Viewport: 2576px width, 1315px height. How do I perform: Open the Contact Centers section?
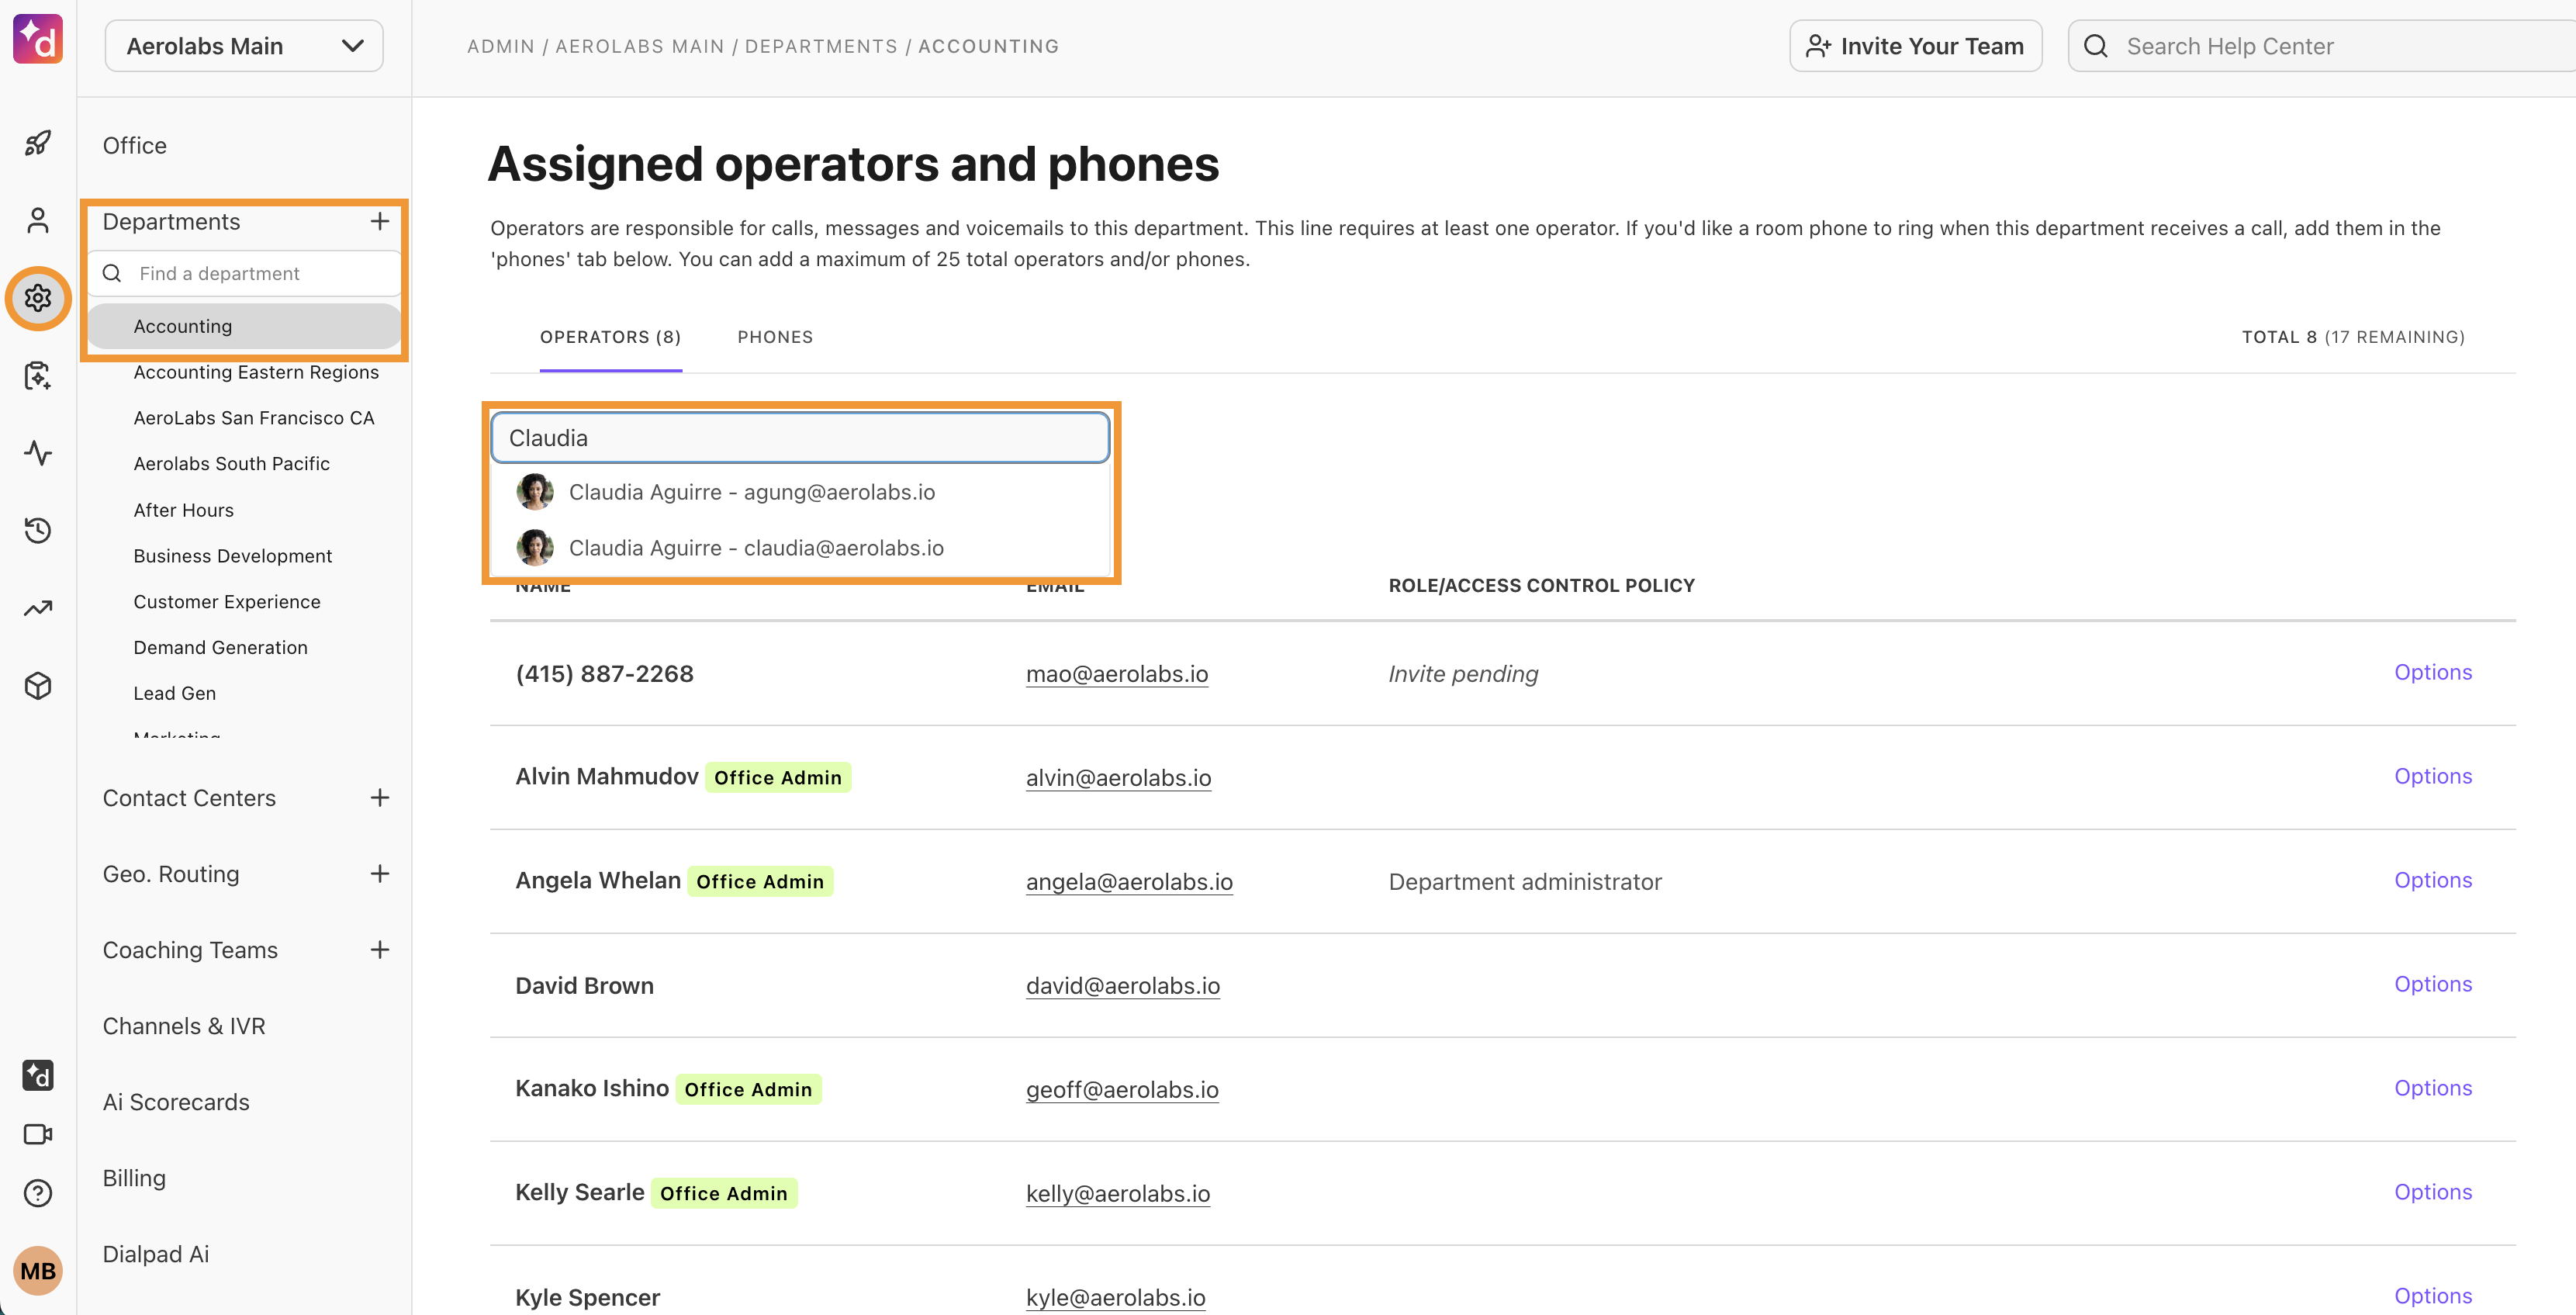[189, 798]
